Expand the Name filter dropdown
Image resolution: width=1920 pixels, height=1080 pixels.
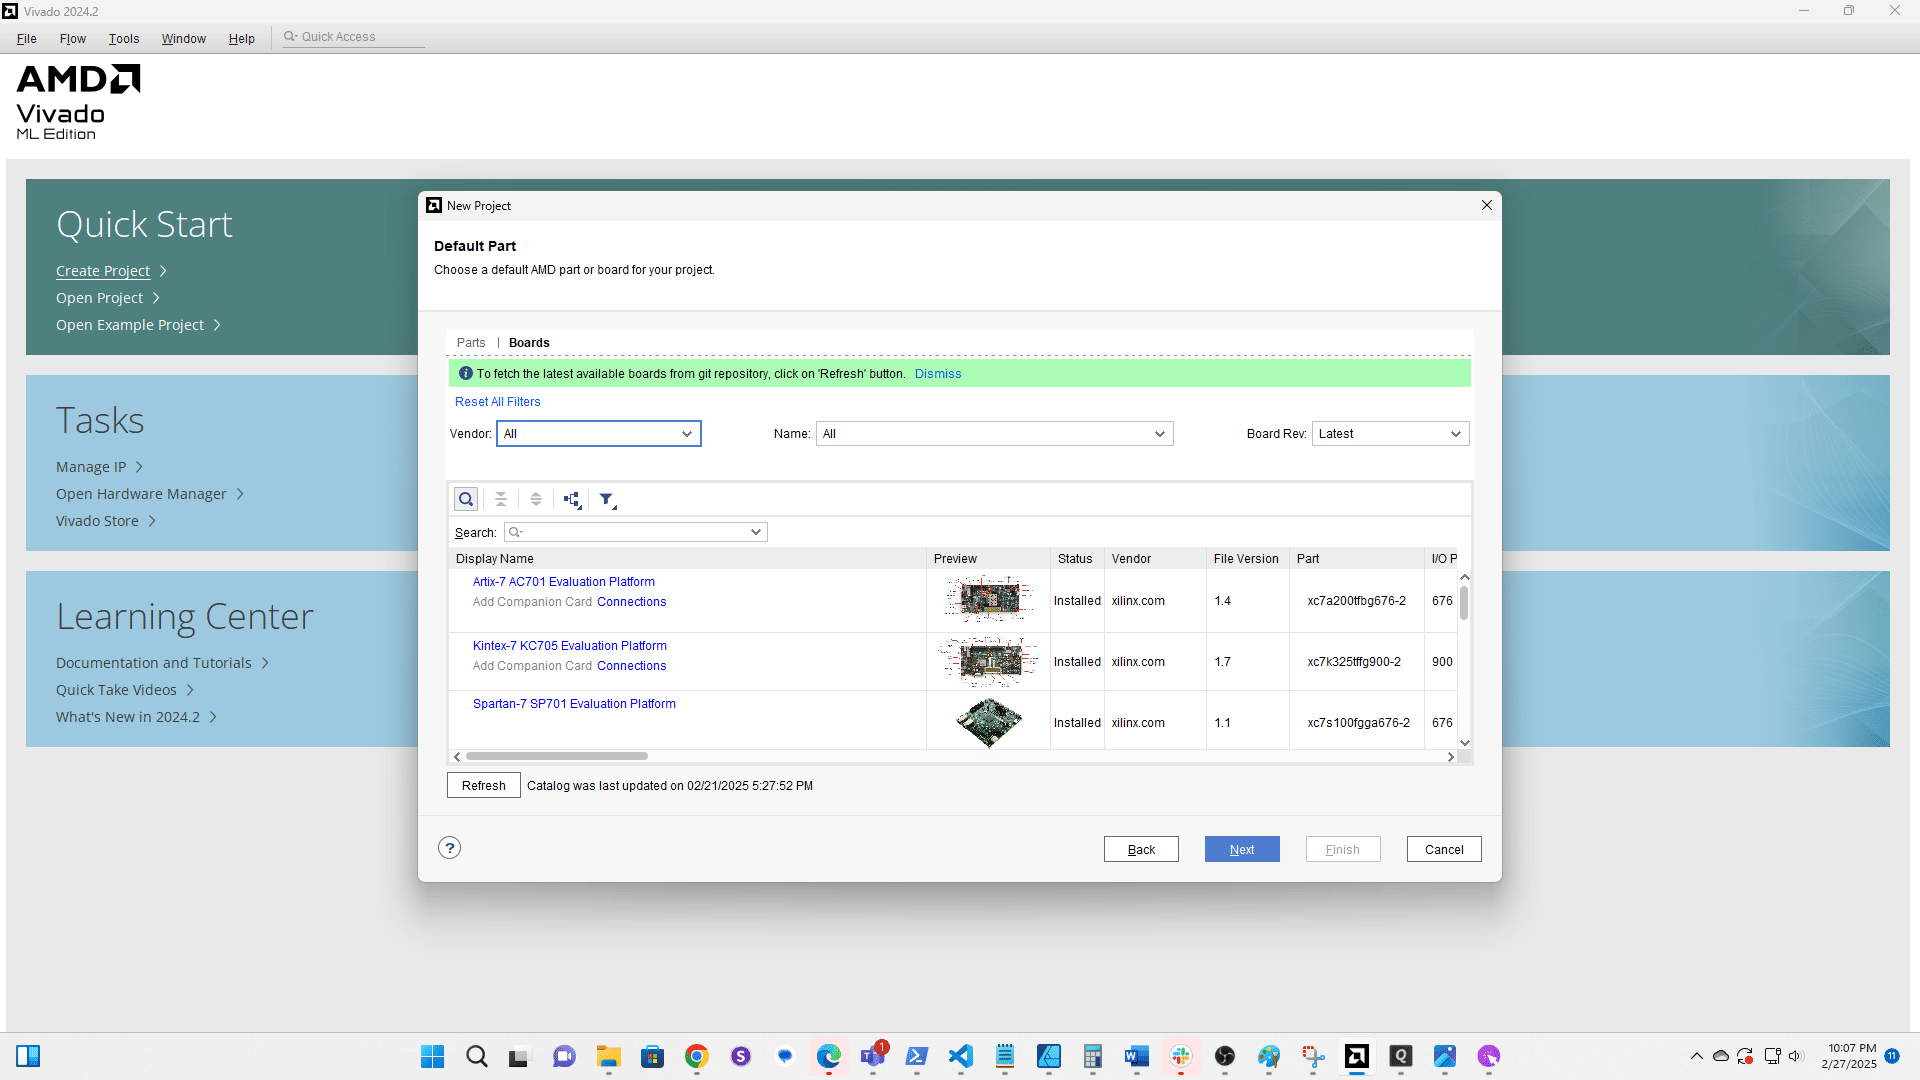point(994,434)
